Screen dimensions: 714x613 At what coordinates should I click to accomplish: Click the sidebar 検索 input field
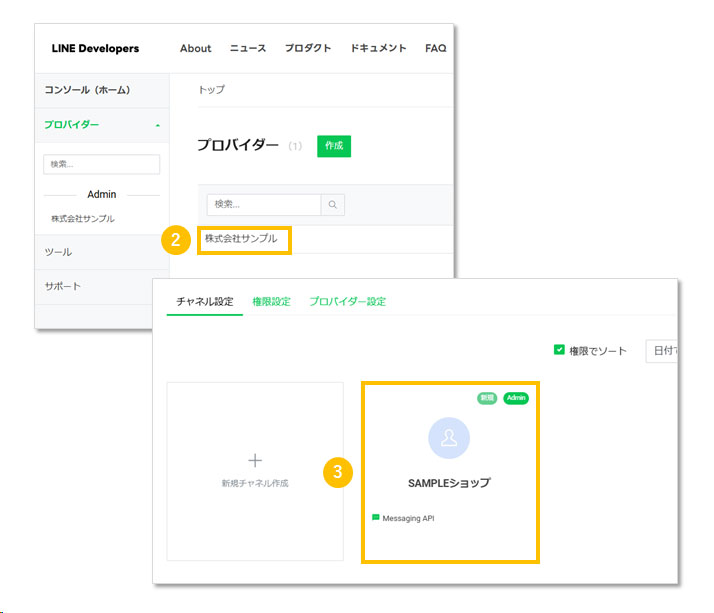(101, 164)
